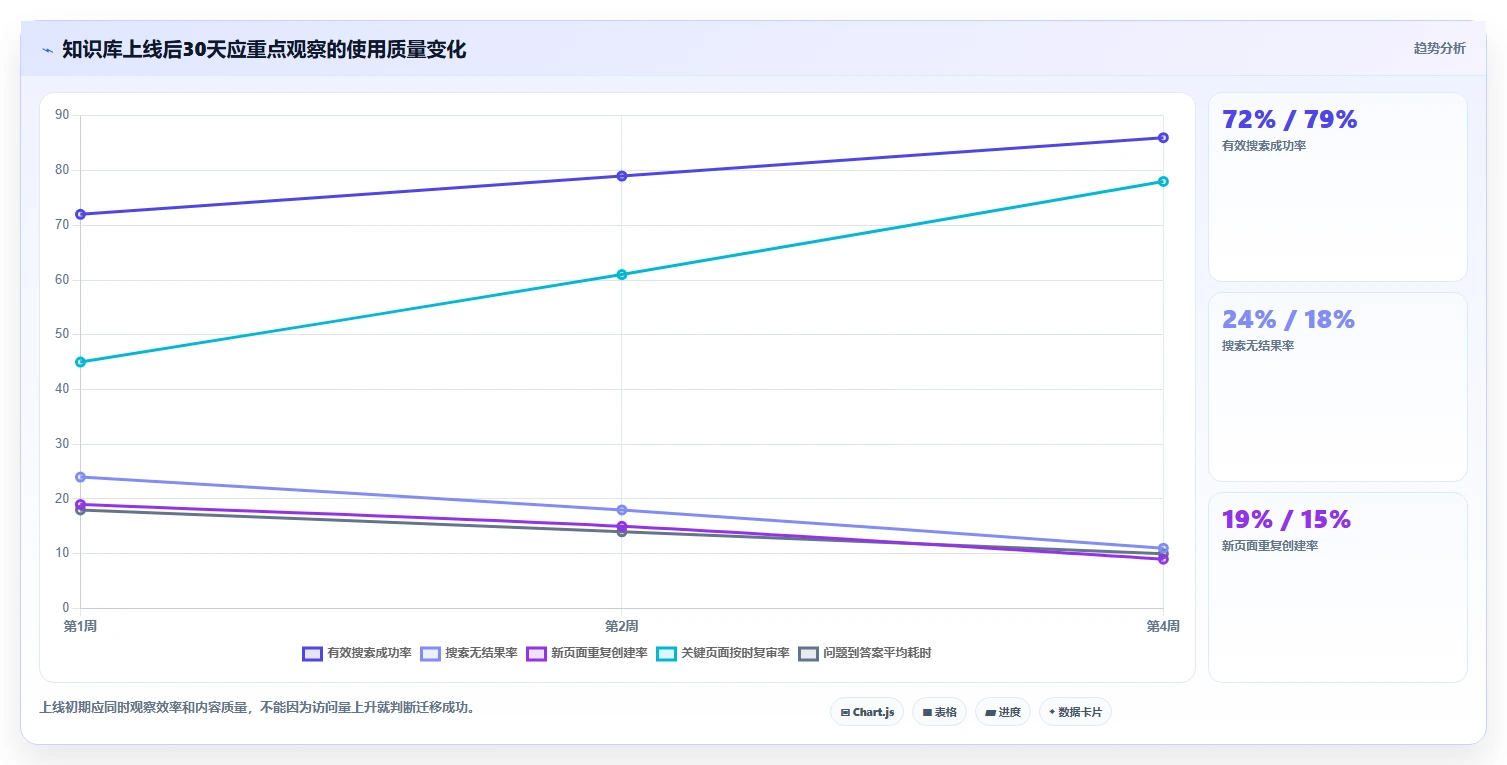
Task: Click the lightning icon beside the page title
Action: pyautogui.click(x=47, y=50)
